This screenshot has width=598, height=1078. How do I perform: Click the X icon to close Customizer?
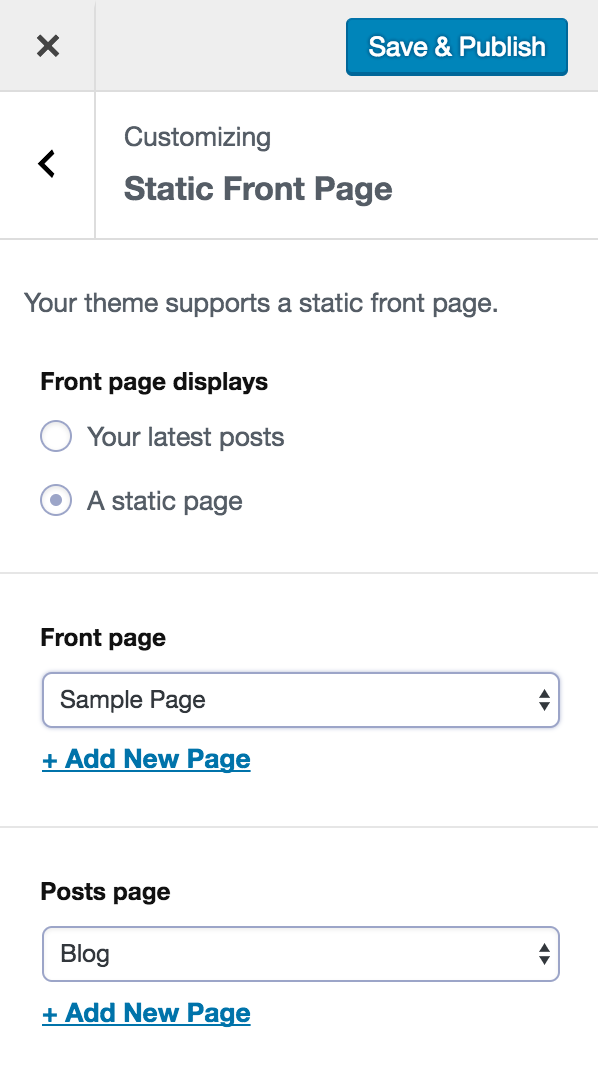[47, 46]
